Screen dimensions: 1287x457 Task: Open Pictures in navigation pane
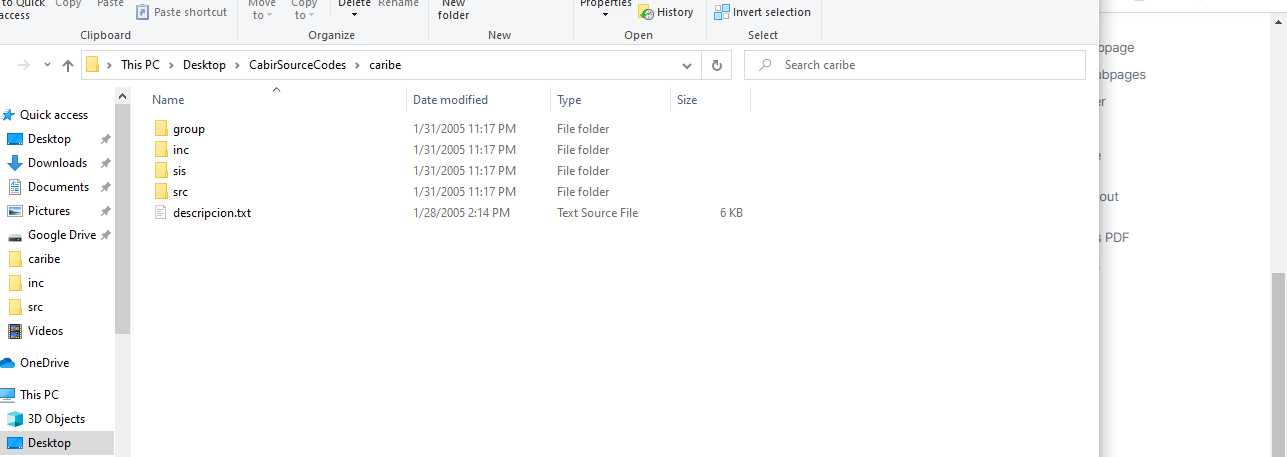coord(49,211)
